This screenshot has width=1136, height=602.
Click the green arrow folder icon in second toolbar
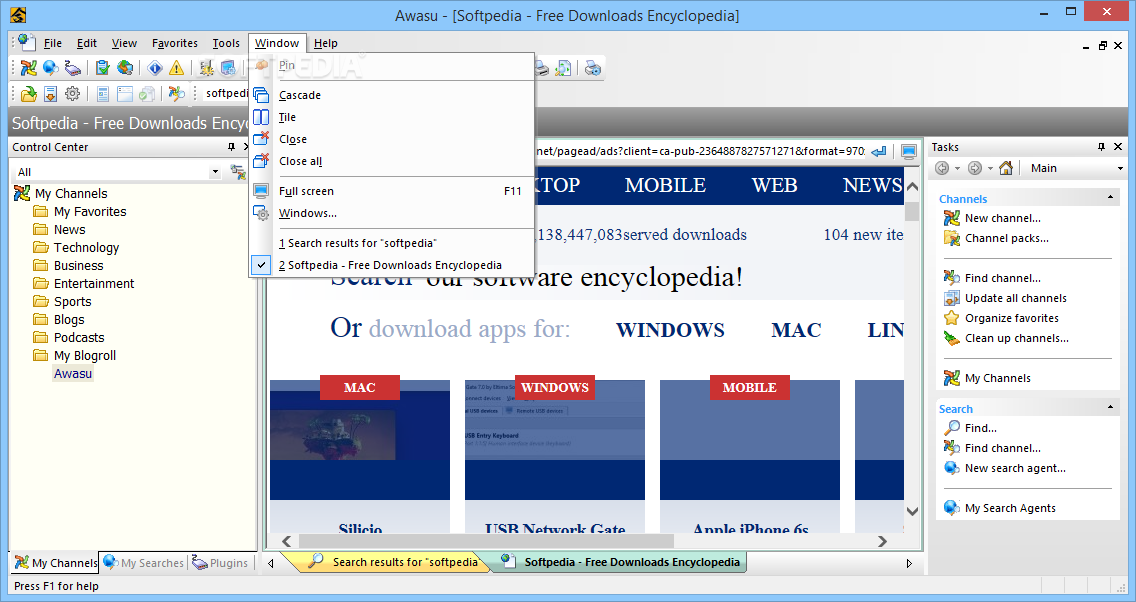tap(28, 93)
